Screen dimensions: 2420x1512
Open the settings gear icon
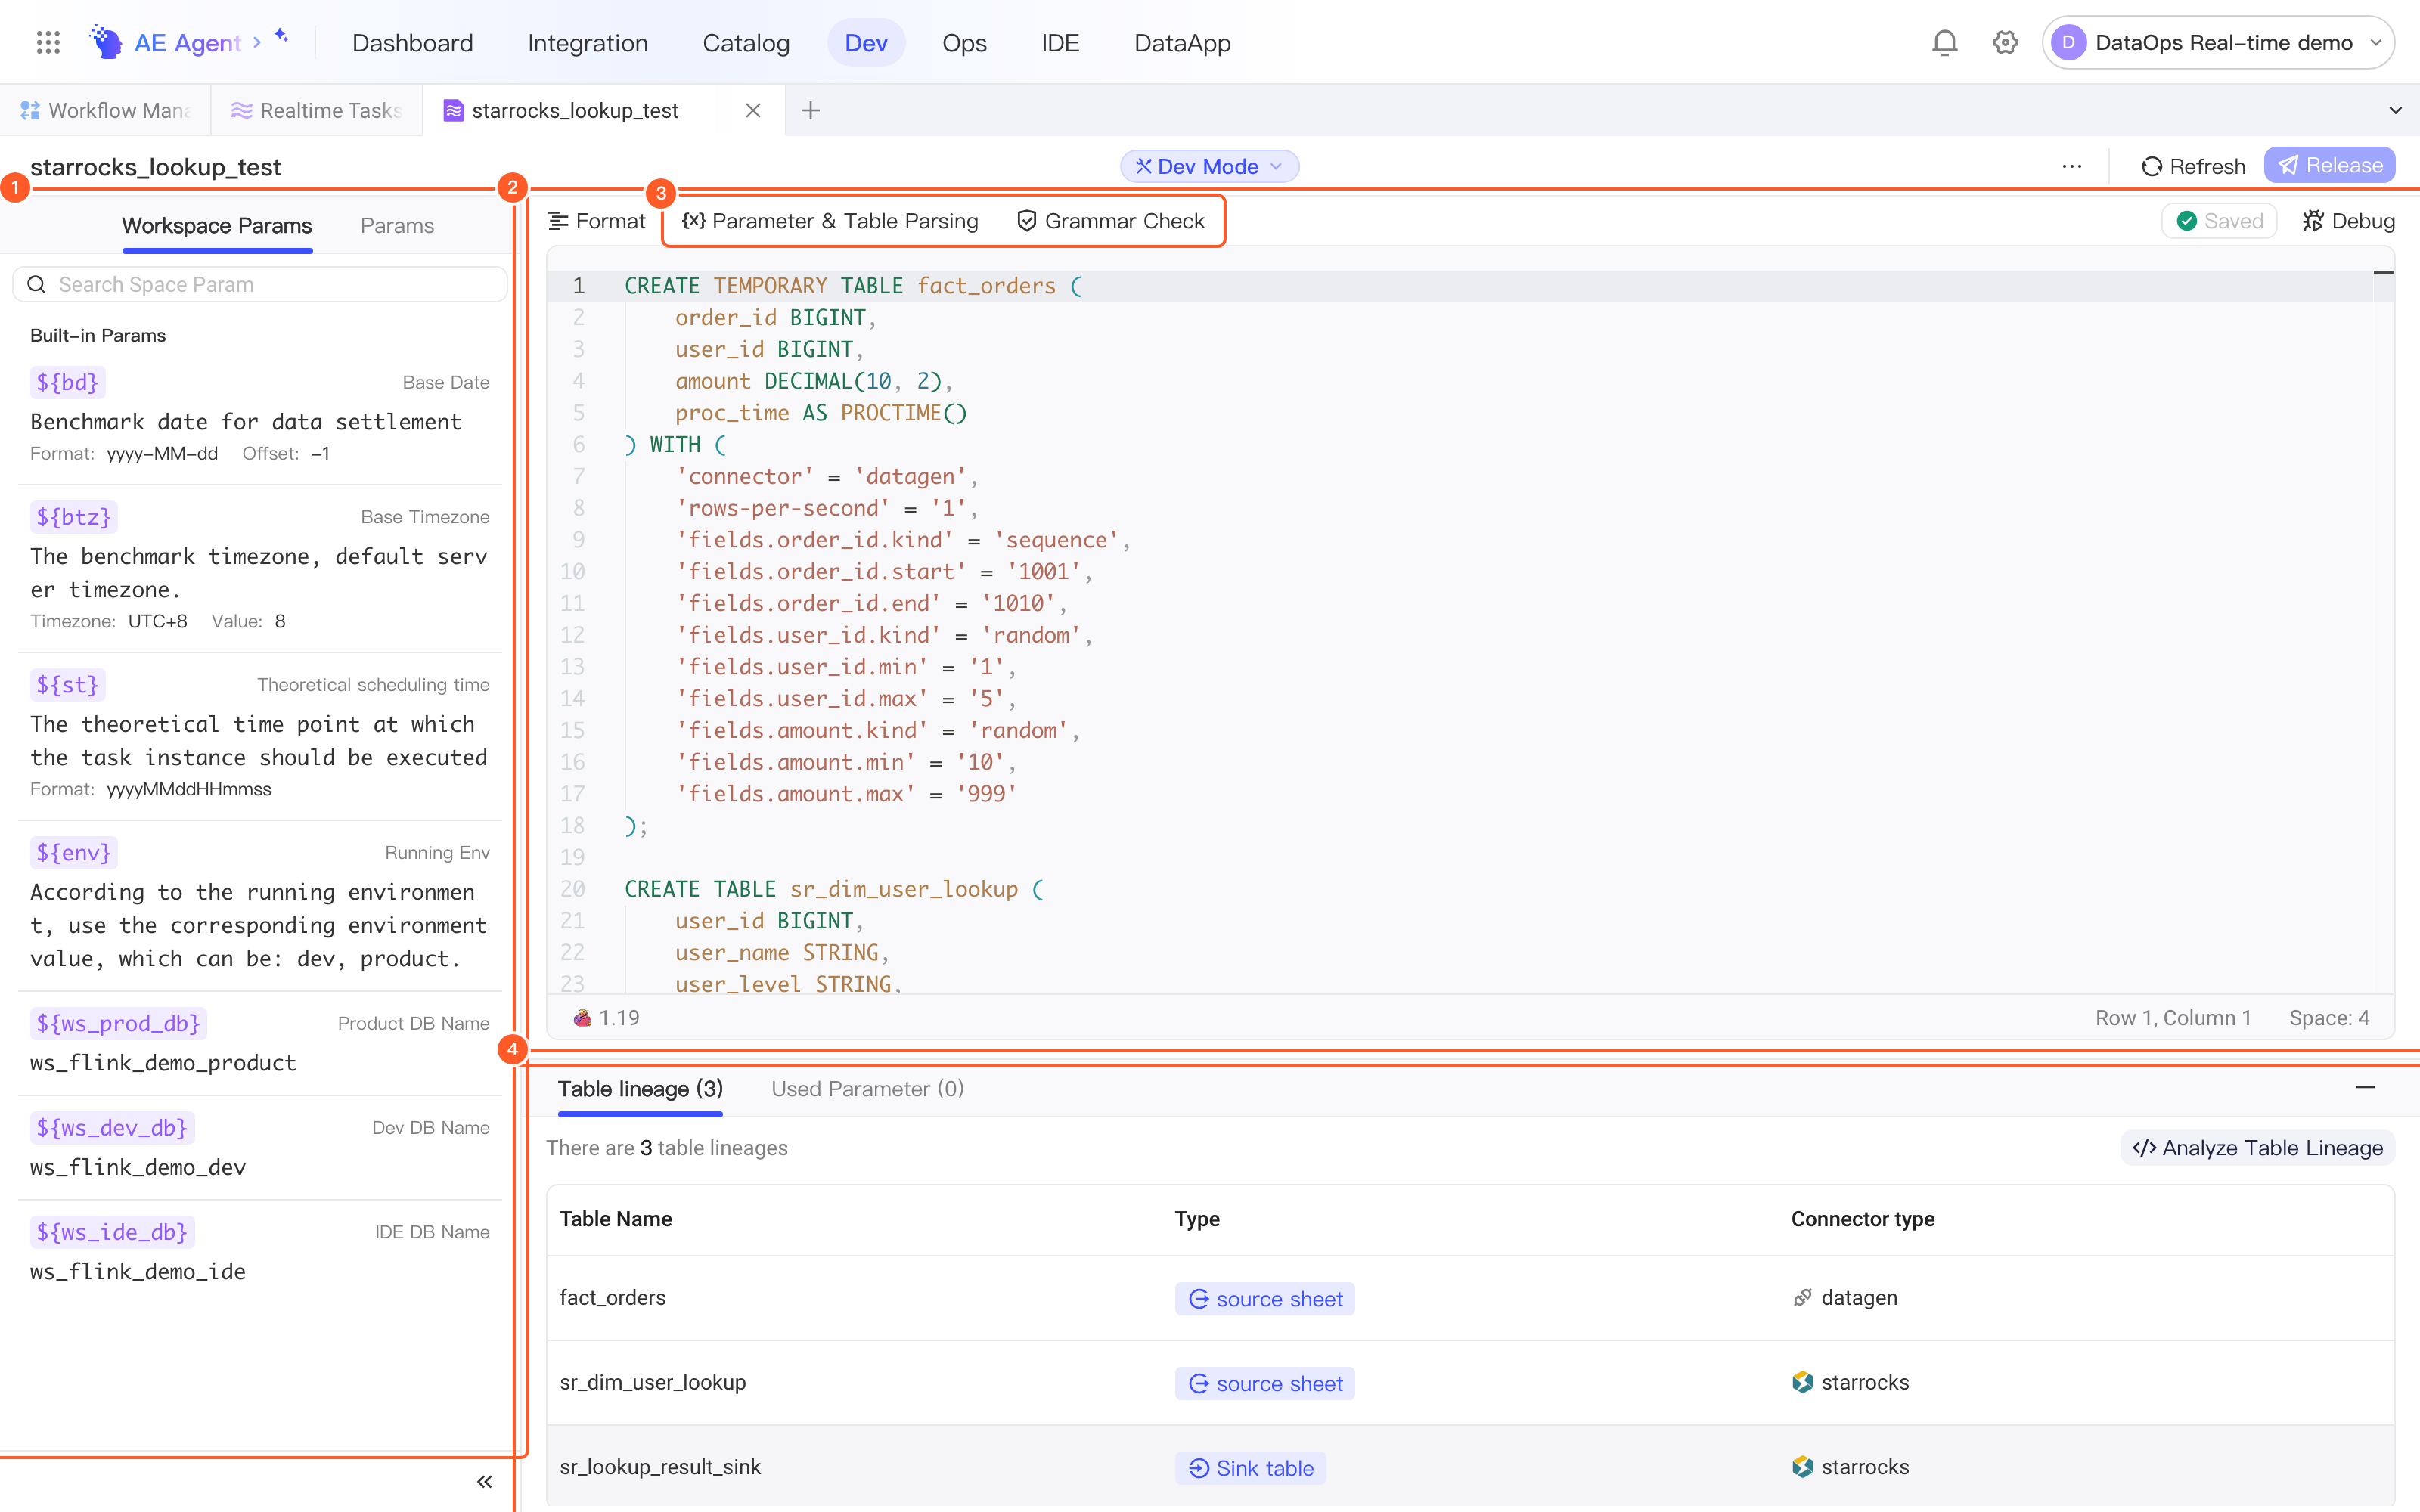tap(2005, 42)
